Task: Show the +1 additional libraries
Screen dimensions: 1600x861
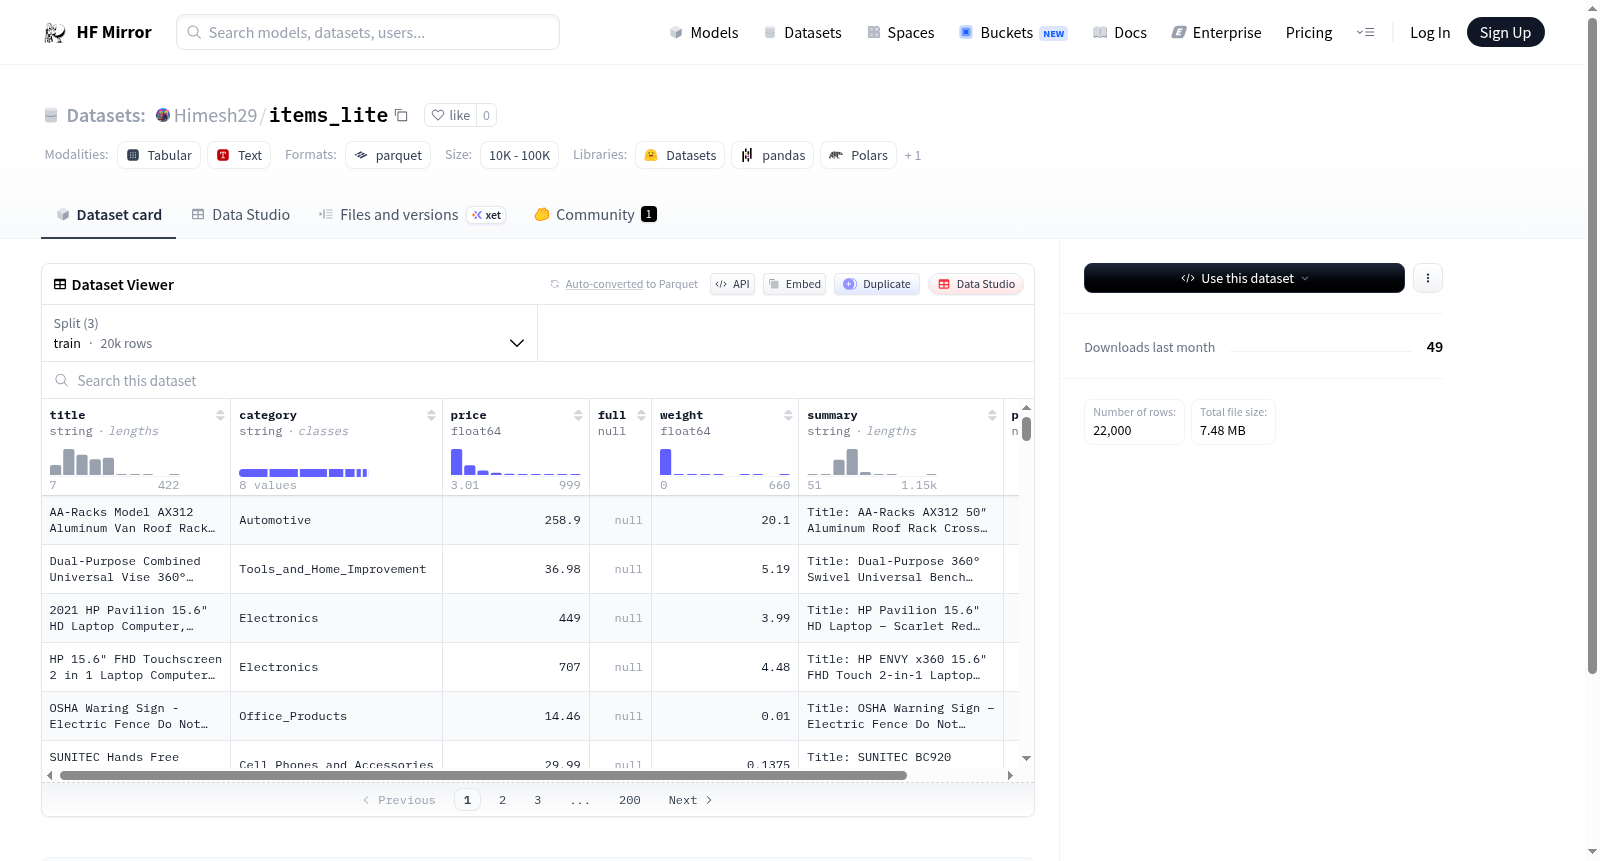Action: (913, 156)
